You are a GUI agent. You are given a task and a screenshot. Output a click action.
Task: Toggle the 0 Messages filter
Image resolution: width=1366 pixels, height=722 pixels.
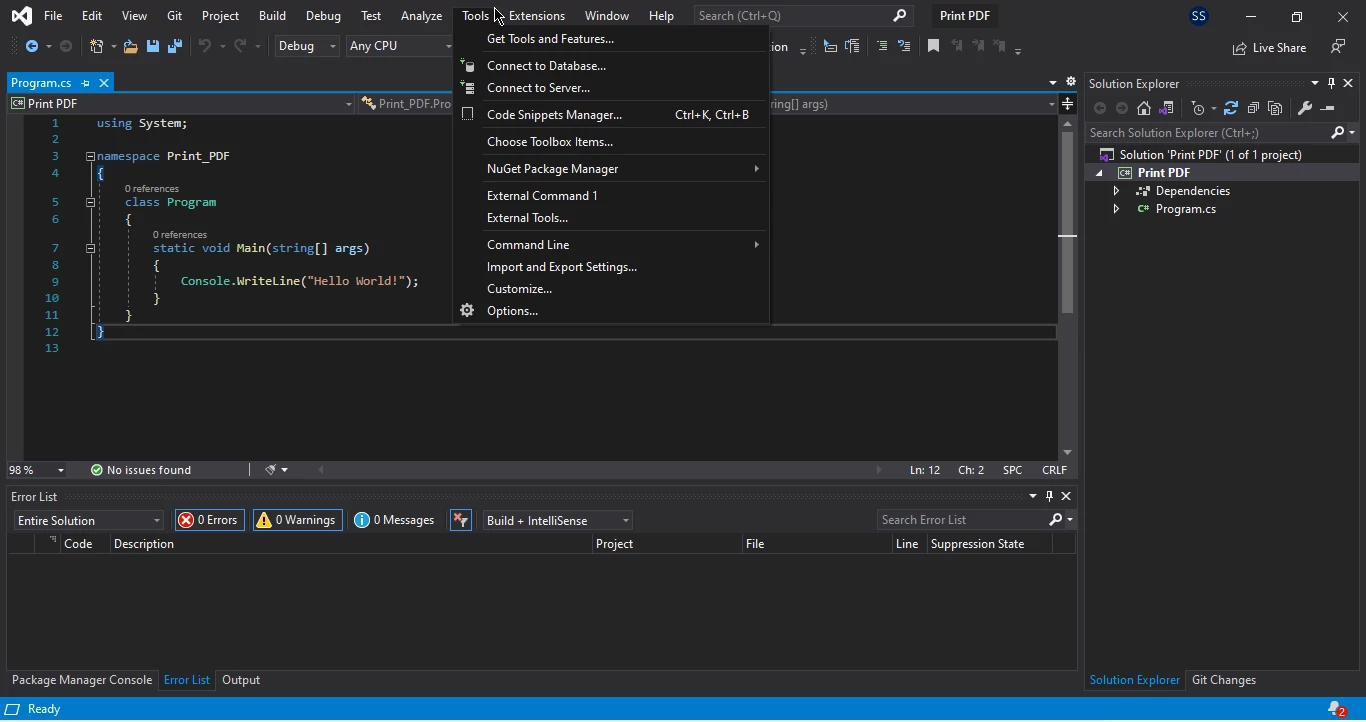394,520
